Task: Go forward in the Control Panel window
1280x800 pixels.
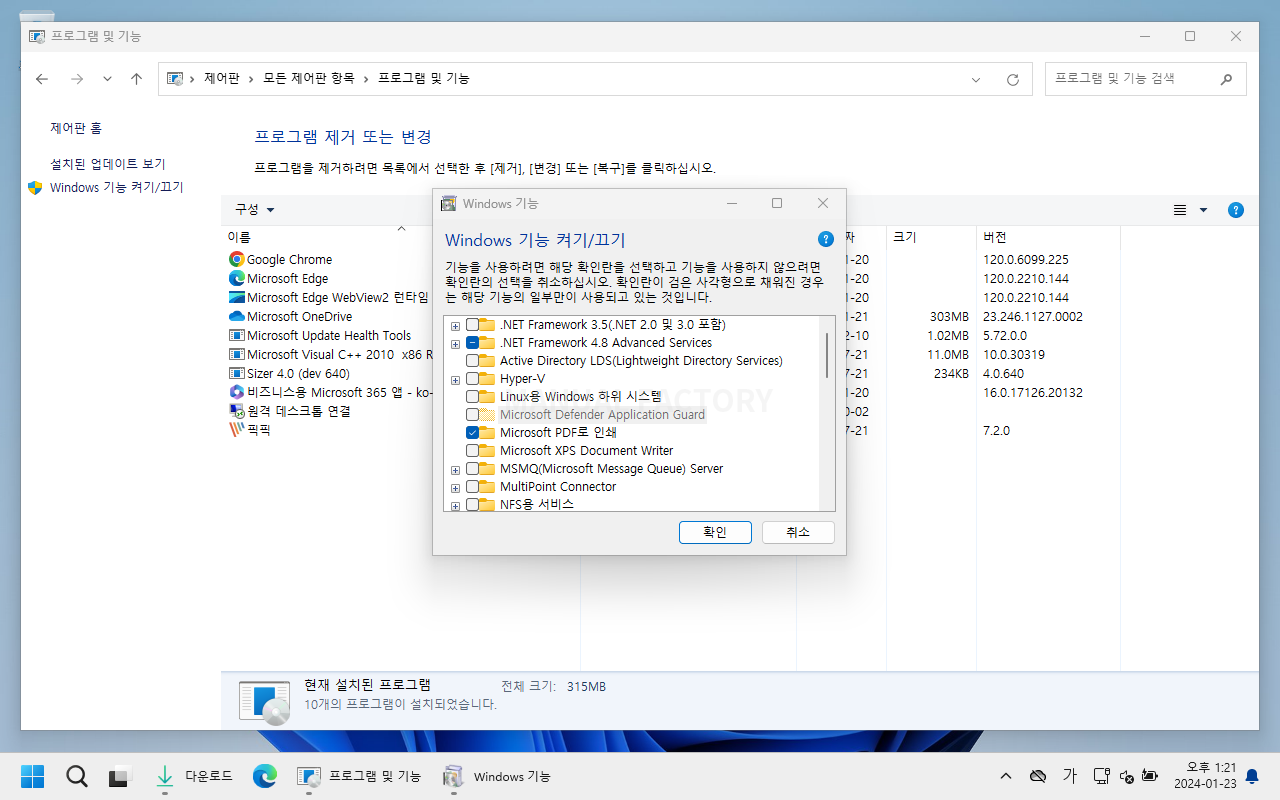Action: coord(76,79)
